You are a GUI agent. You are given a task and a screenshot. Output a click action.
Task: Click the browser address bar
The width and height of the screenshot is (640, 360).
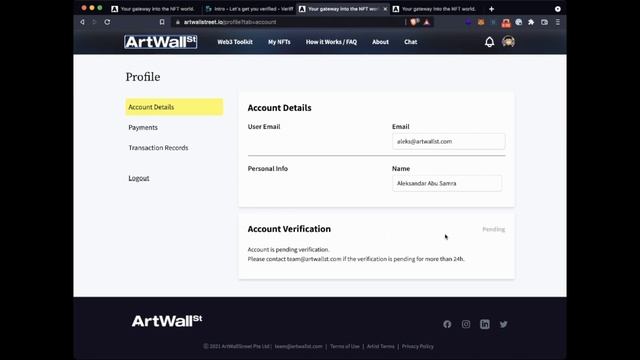(x=288, y=22)
